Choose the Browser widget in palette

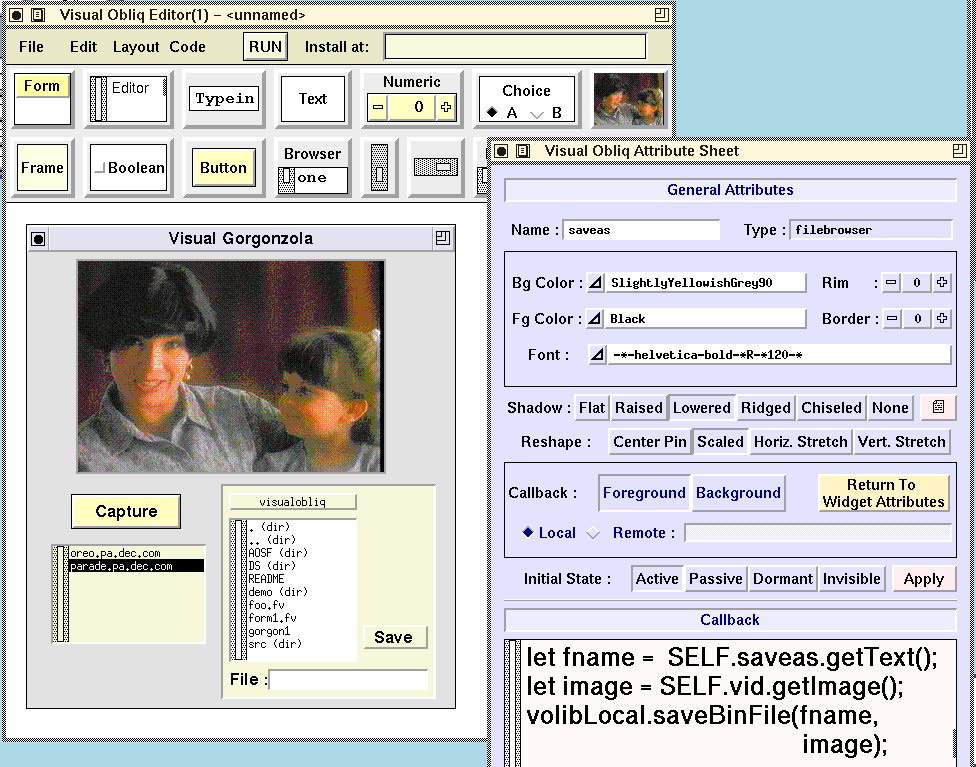point(312,167)
